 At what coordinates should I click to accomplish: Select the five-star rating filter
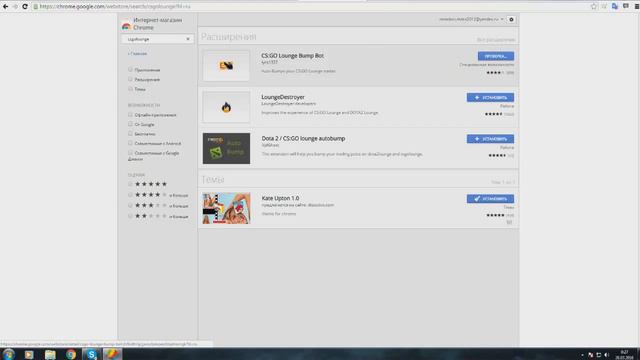[131, 184]
